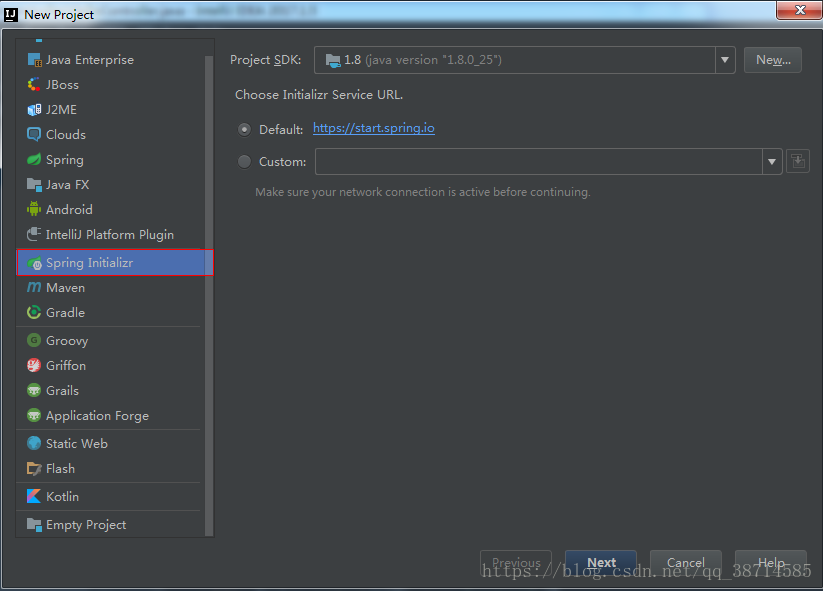Choose Spring Initializr in project list

tap(115, 262)
